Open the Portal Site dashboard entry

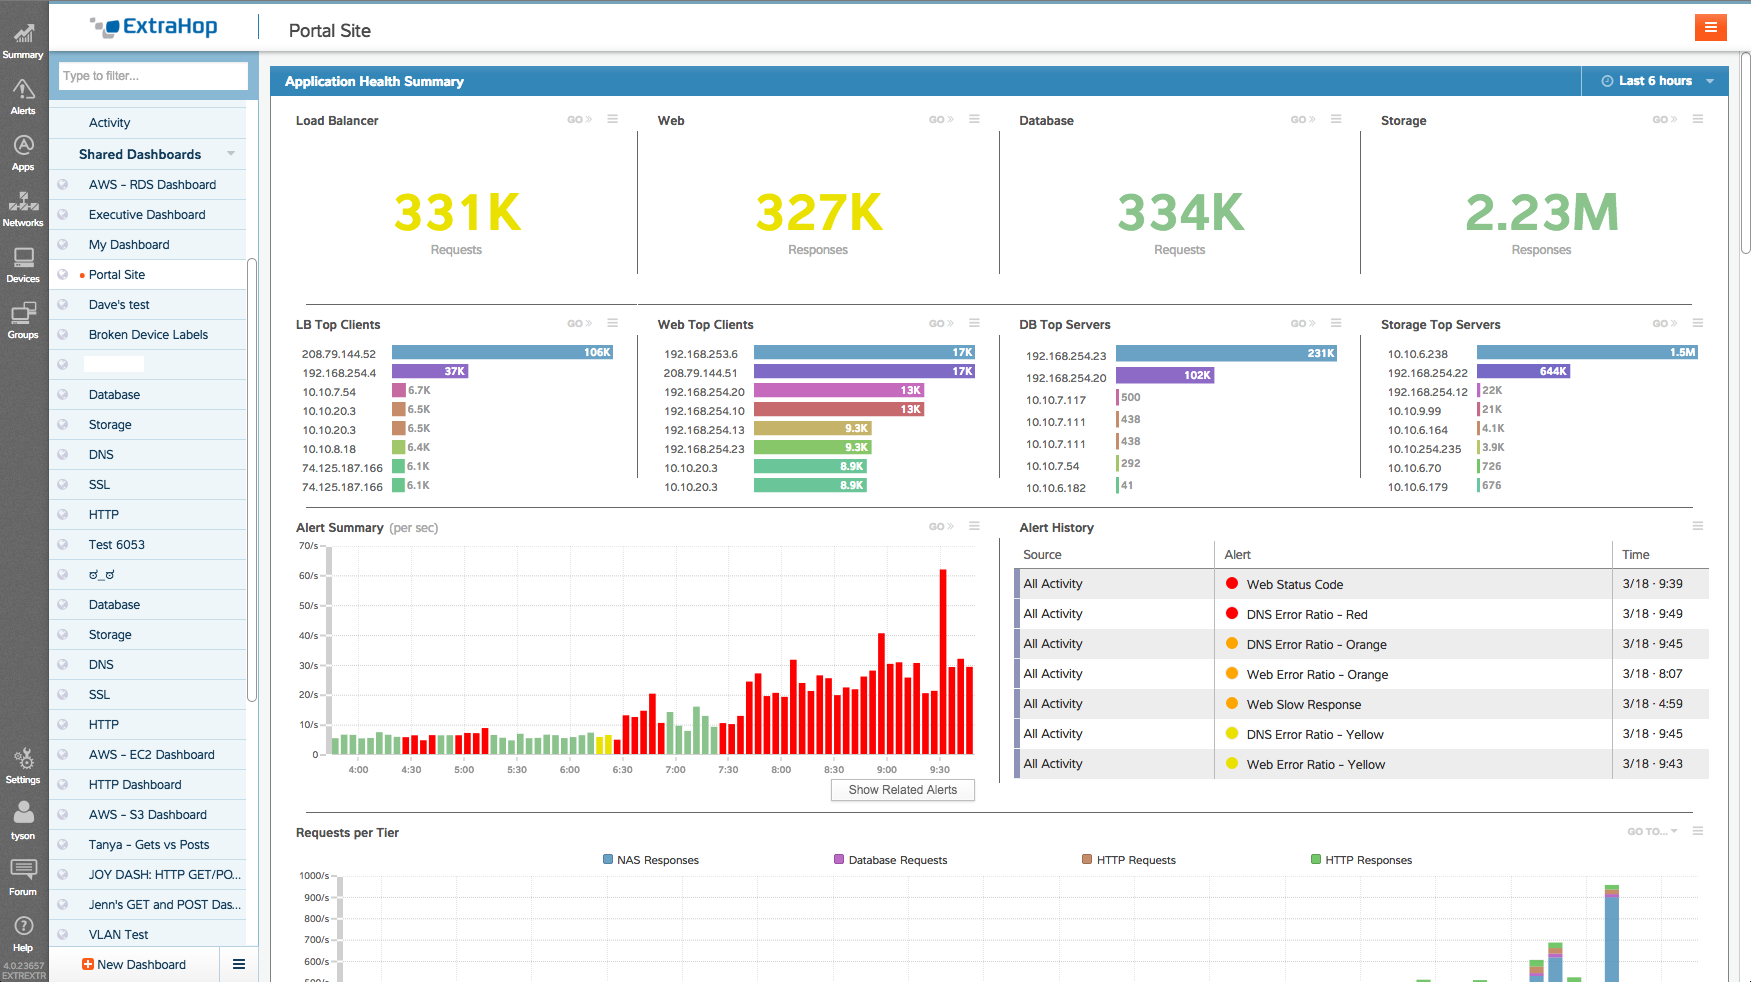148,275
